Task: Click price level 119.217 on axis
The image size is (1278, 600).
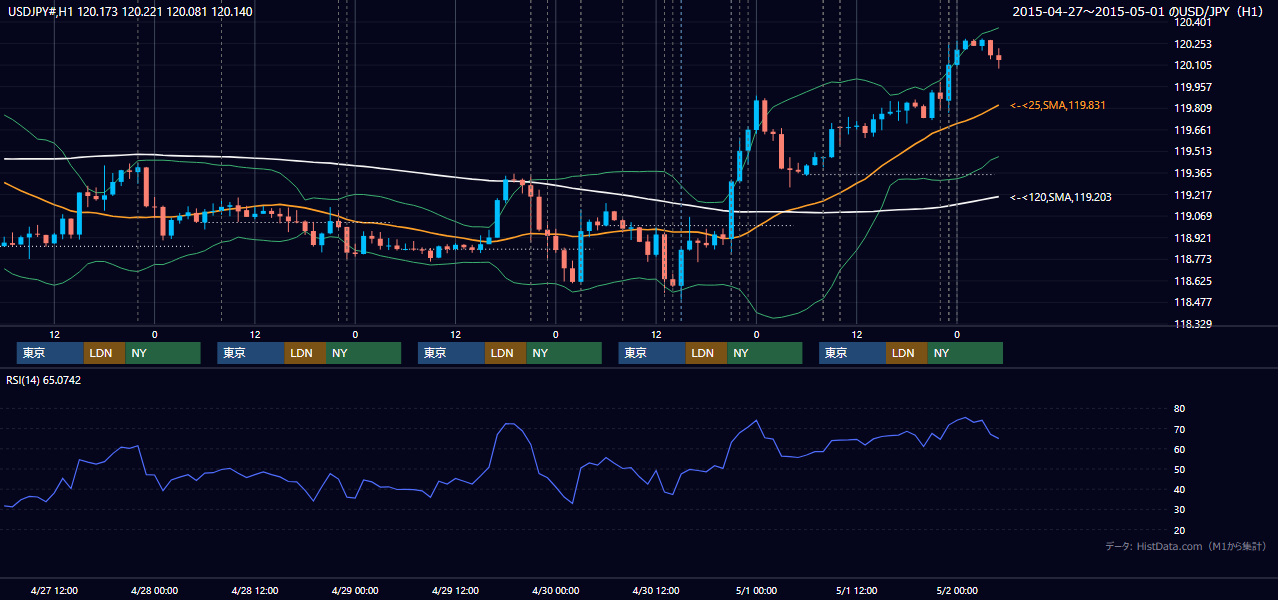Action: click(x=1193, y=195)
